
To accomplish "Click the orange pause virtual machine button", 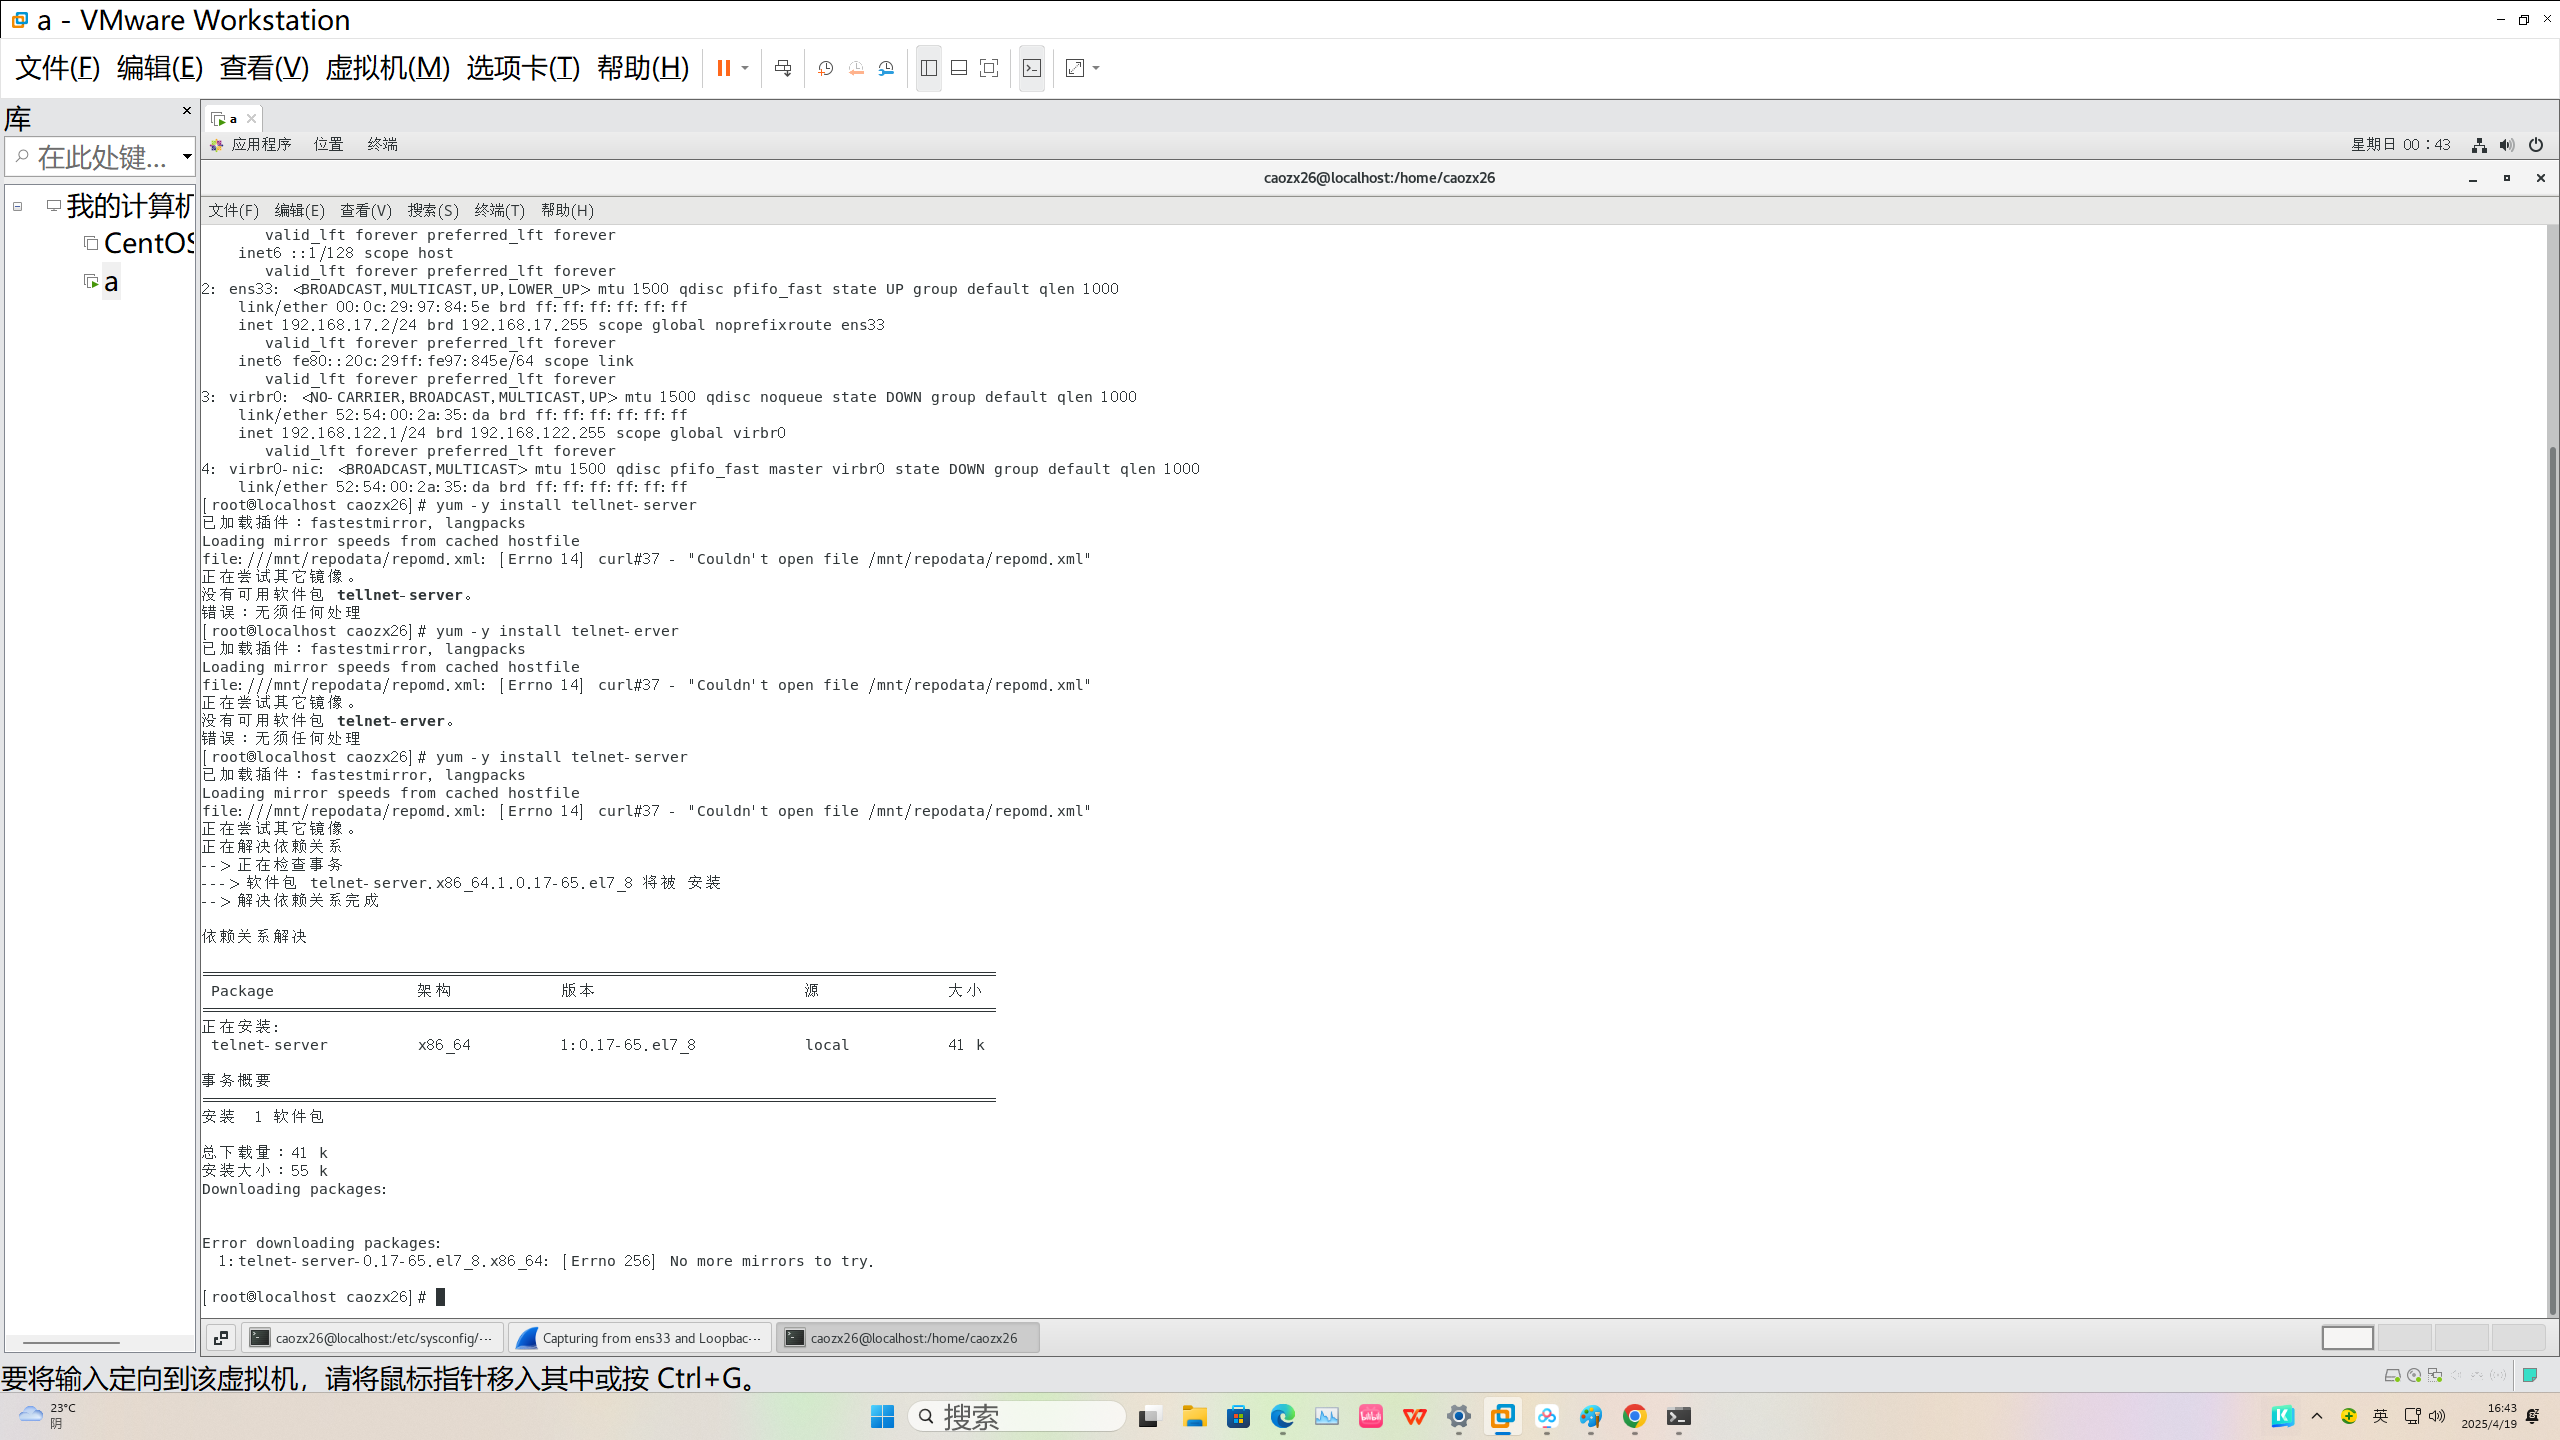I will click(x=723, y=68).
